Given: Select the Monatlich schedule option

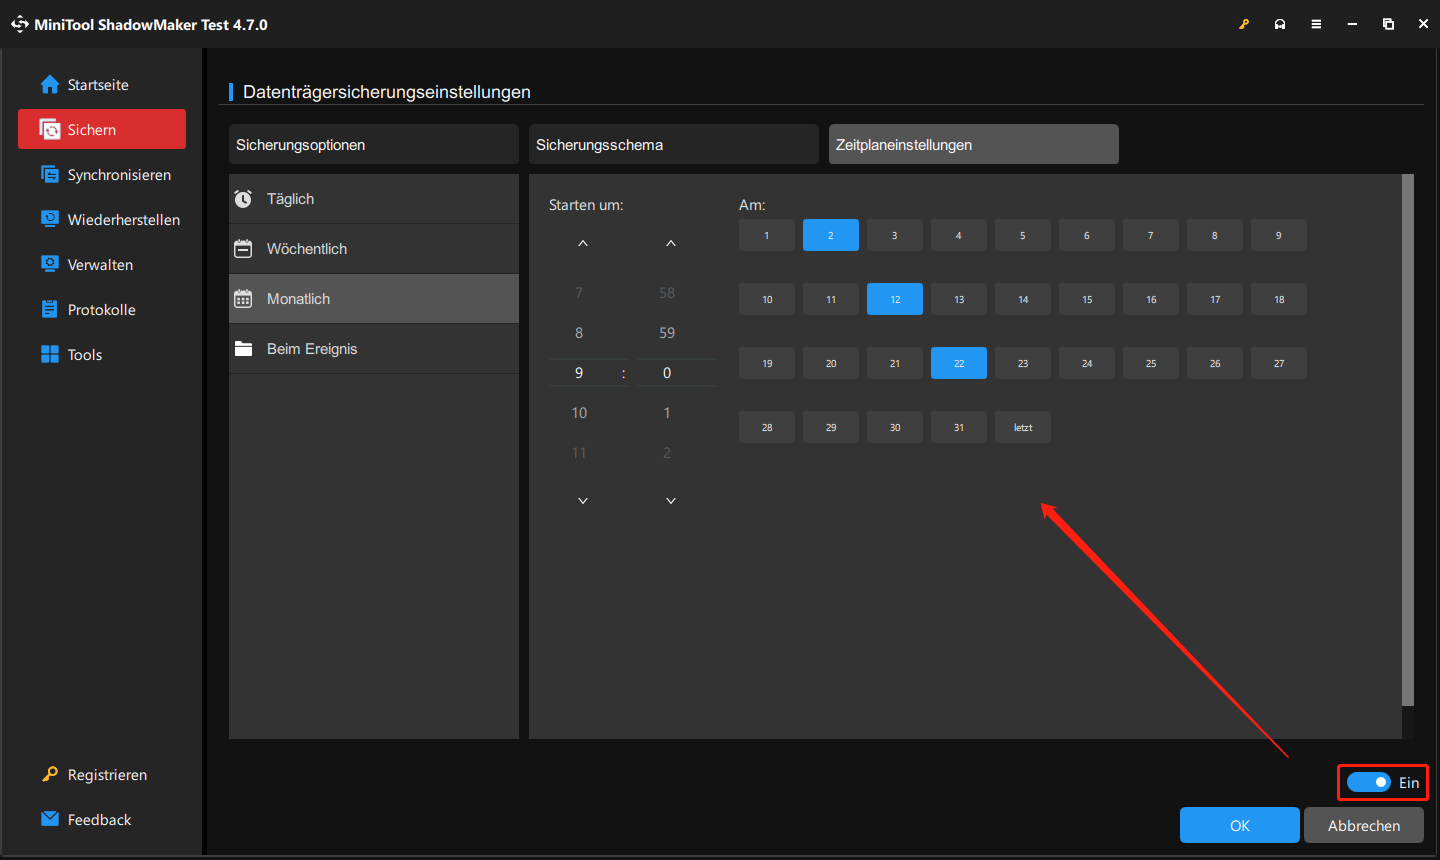Looking at the screenshot, I should (x=374, y=299).
